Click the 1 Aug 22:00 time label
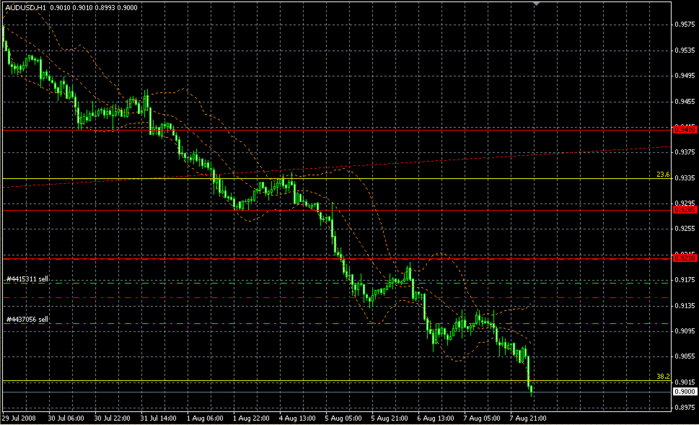This screenshot has width=699, height=425. click(251, 418)
